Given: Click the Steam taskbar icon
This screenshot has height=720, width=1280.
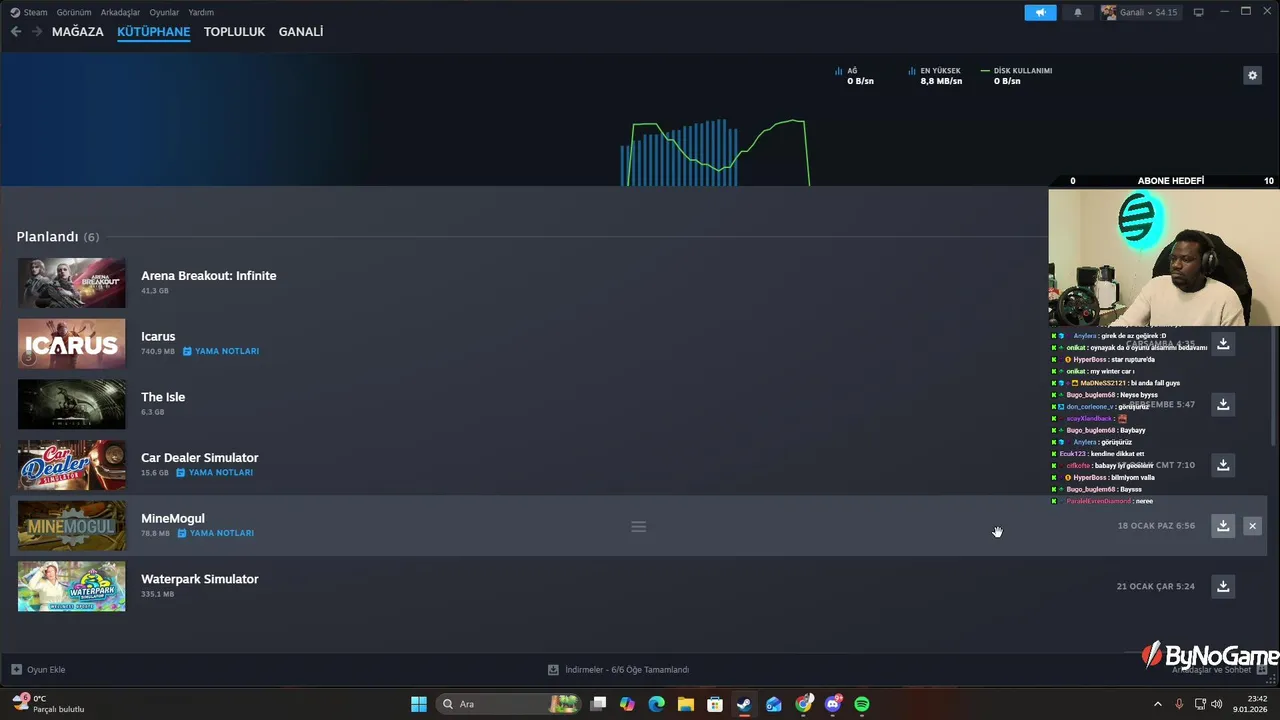Looking at the screenshot, I should pos(744,704).
